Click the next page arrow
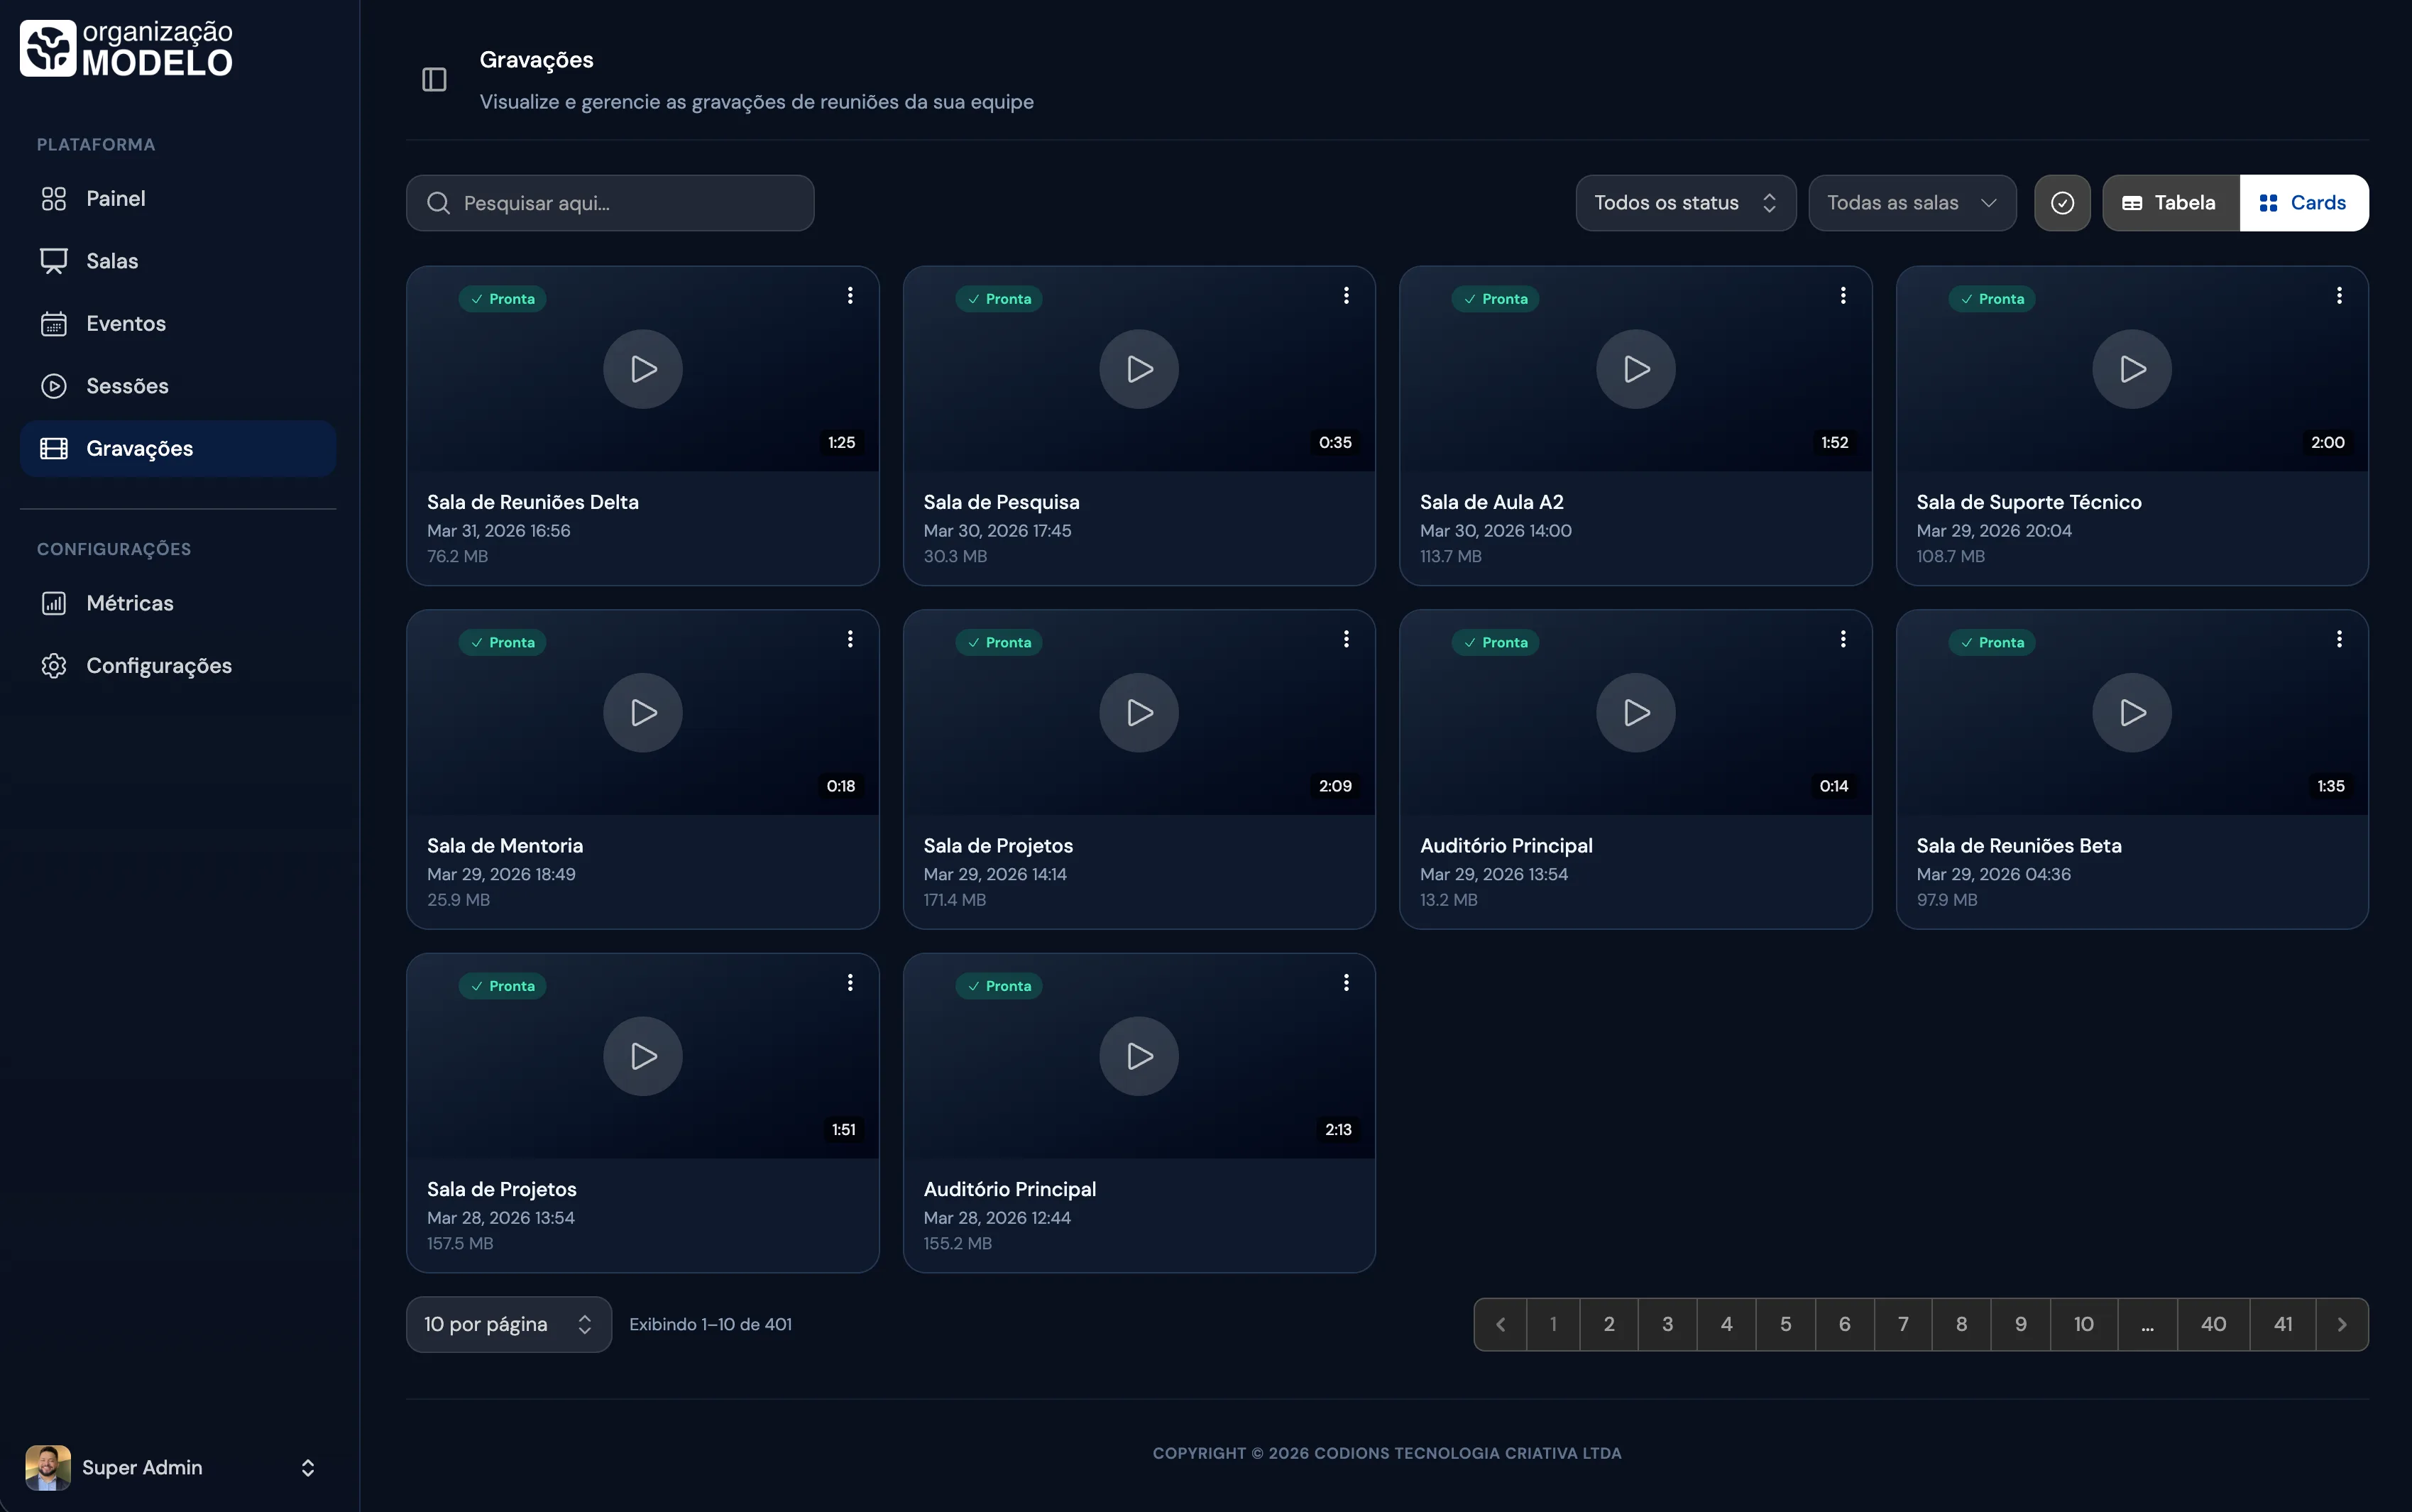The image size is (2412, 1512). pos(2341,1324)
